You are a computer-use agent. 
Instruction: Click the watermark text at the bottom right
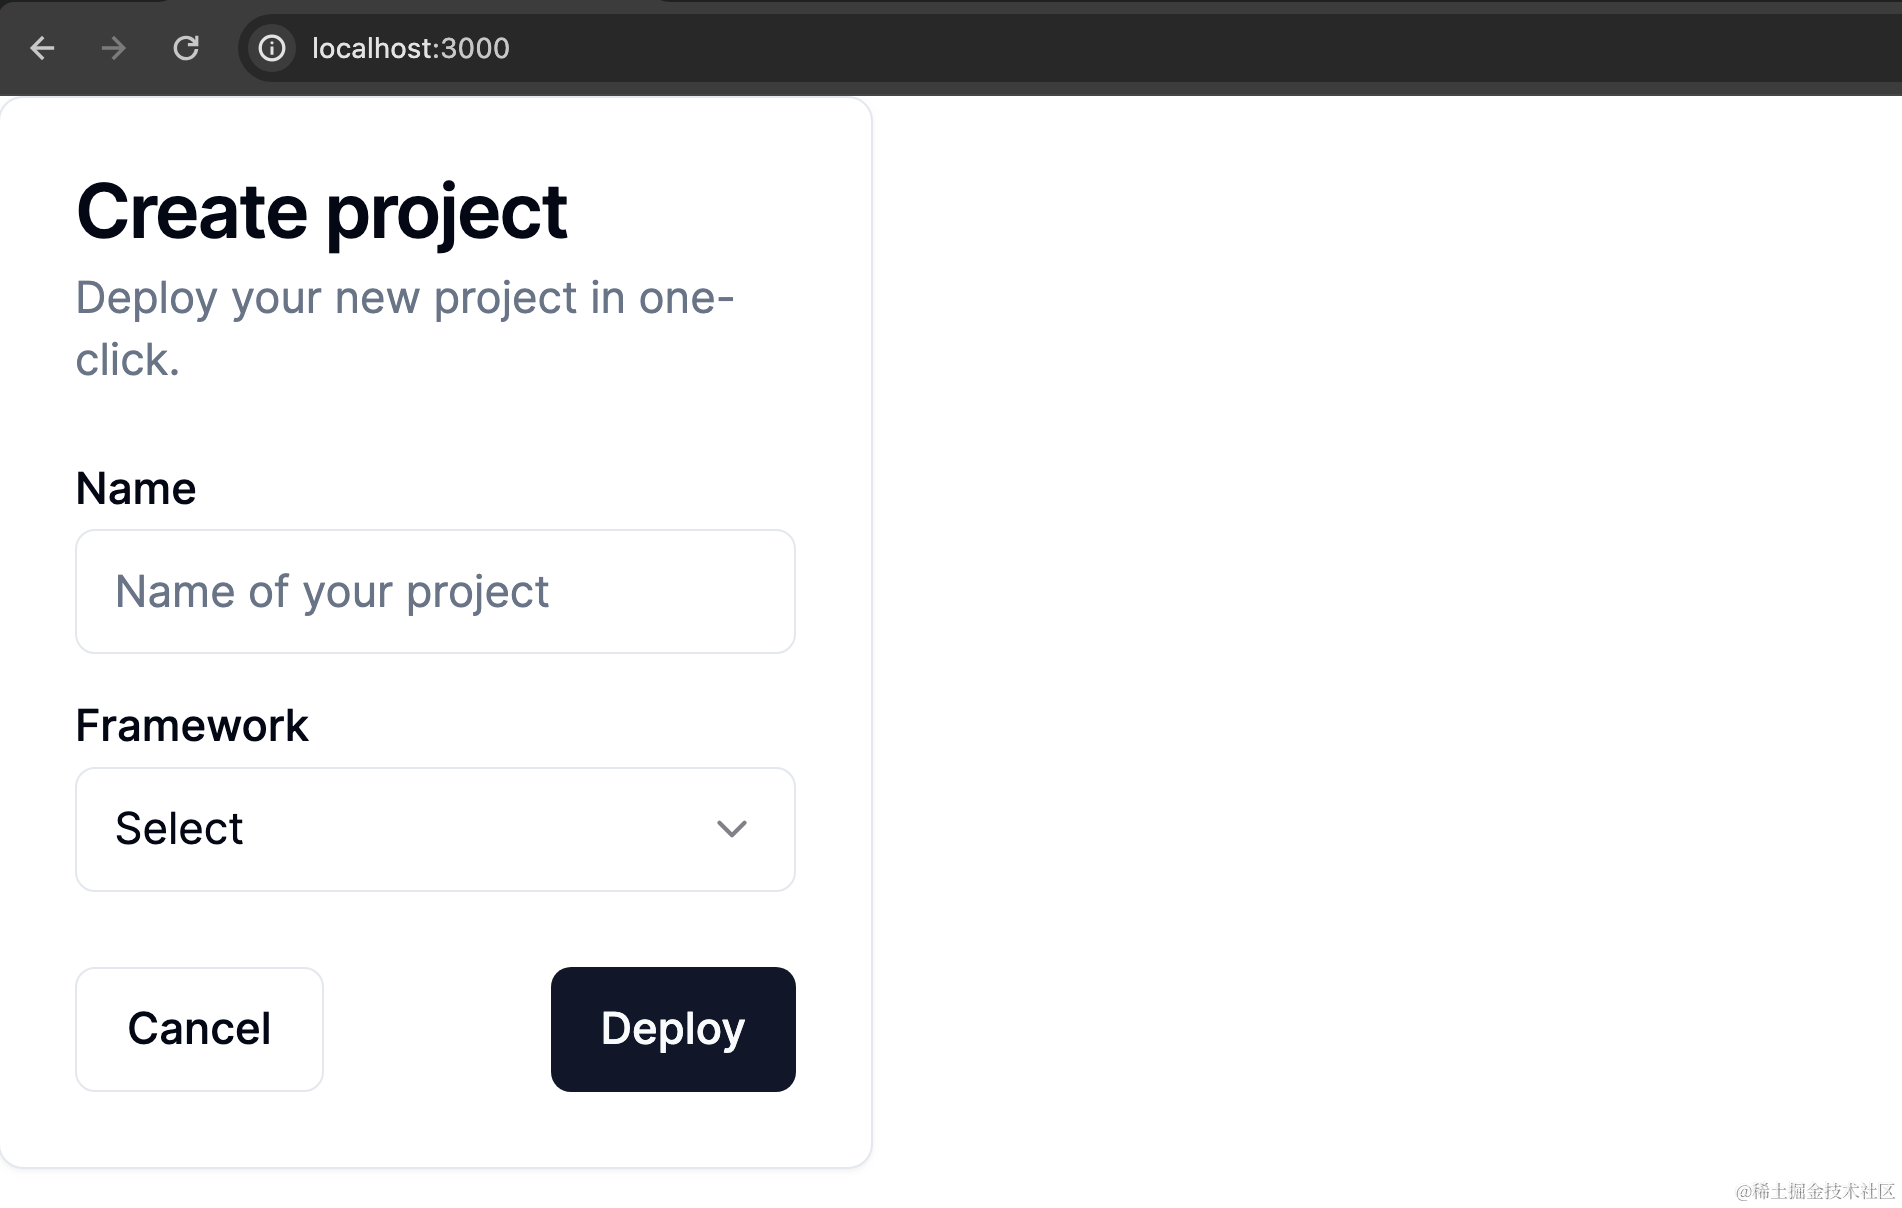click(x=1815, y=1191)
